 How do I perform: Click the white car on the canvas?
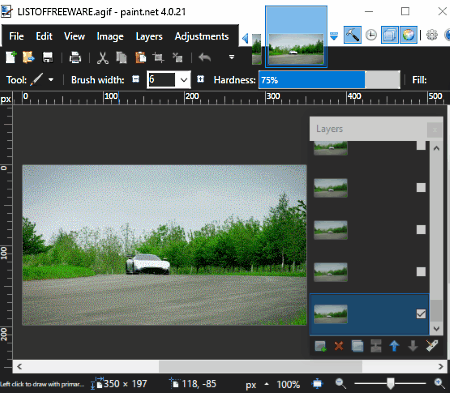(148, 264)
